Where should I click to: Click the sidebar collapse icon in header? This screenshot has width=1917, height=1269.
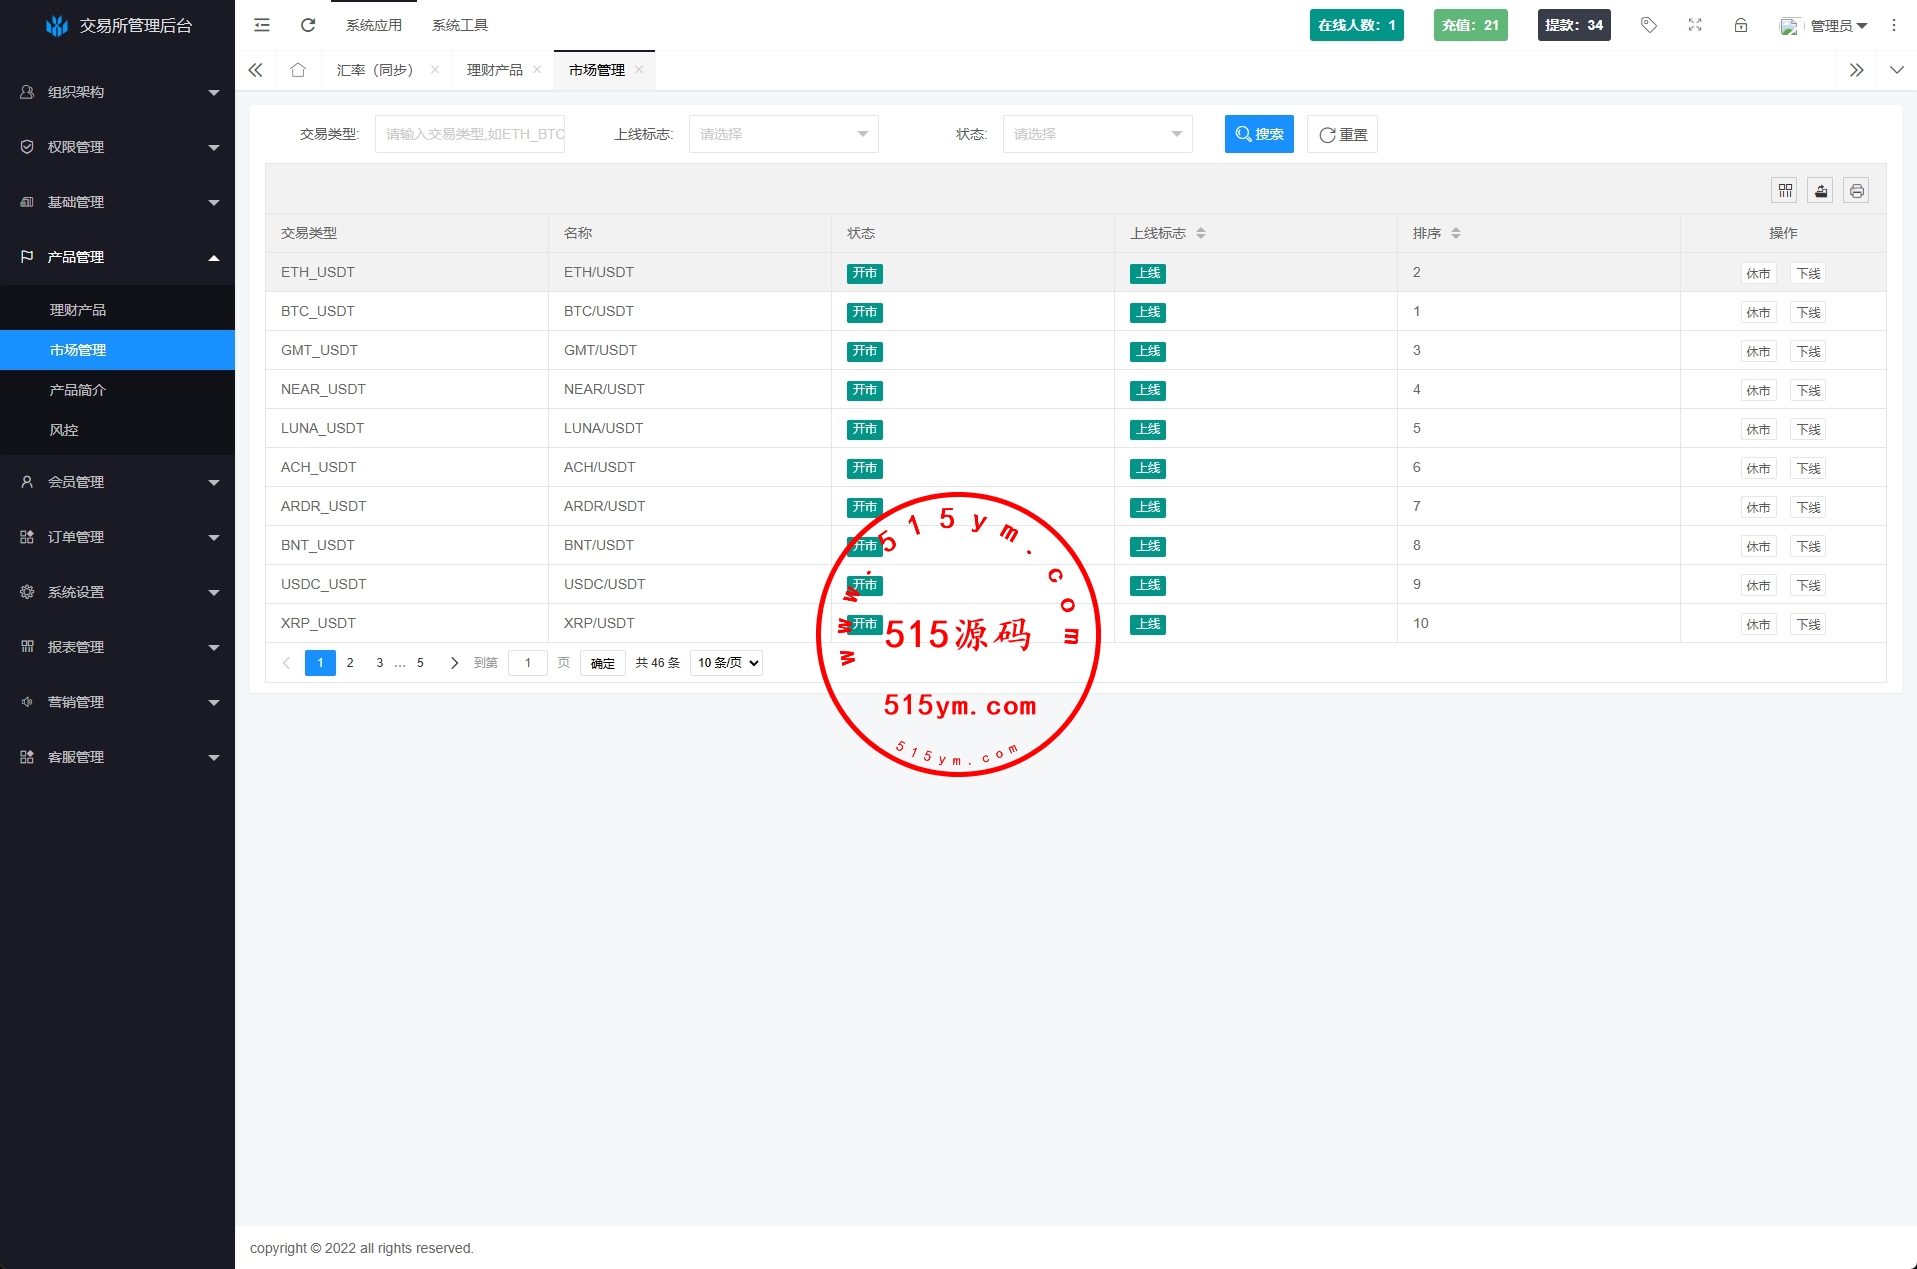click(x=262, y=25)
